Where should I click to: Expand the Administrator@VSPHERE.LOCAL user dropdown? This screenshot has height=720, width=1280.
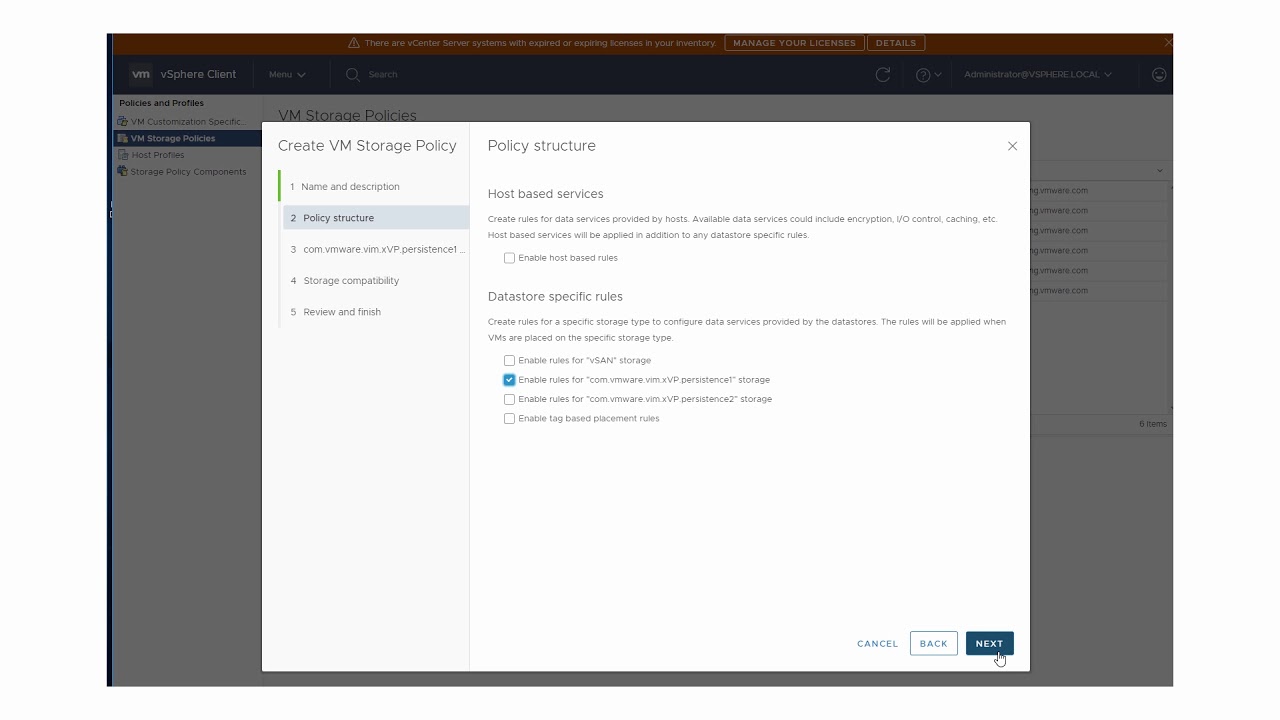coord(1037,75)
